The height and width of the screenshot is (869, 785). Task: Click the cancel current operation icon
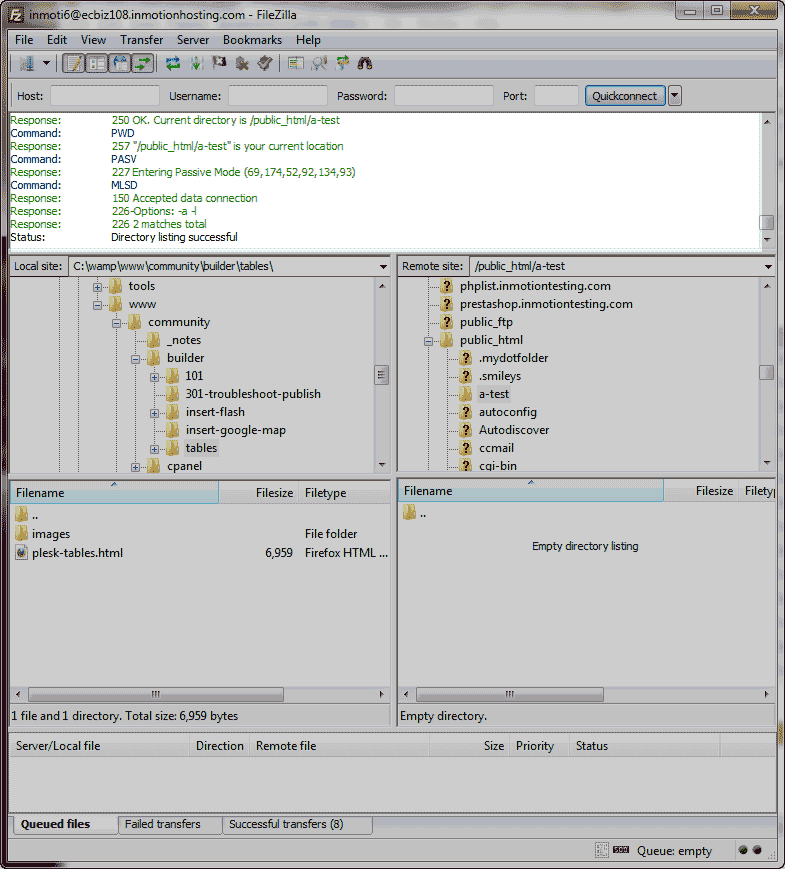tap(219, 64)
